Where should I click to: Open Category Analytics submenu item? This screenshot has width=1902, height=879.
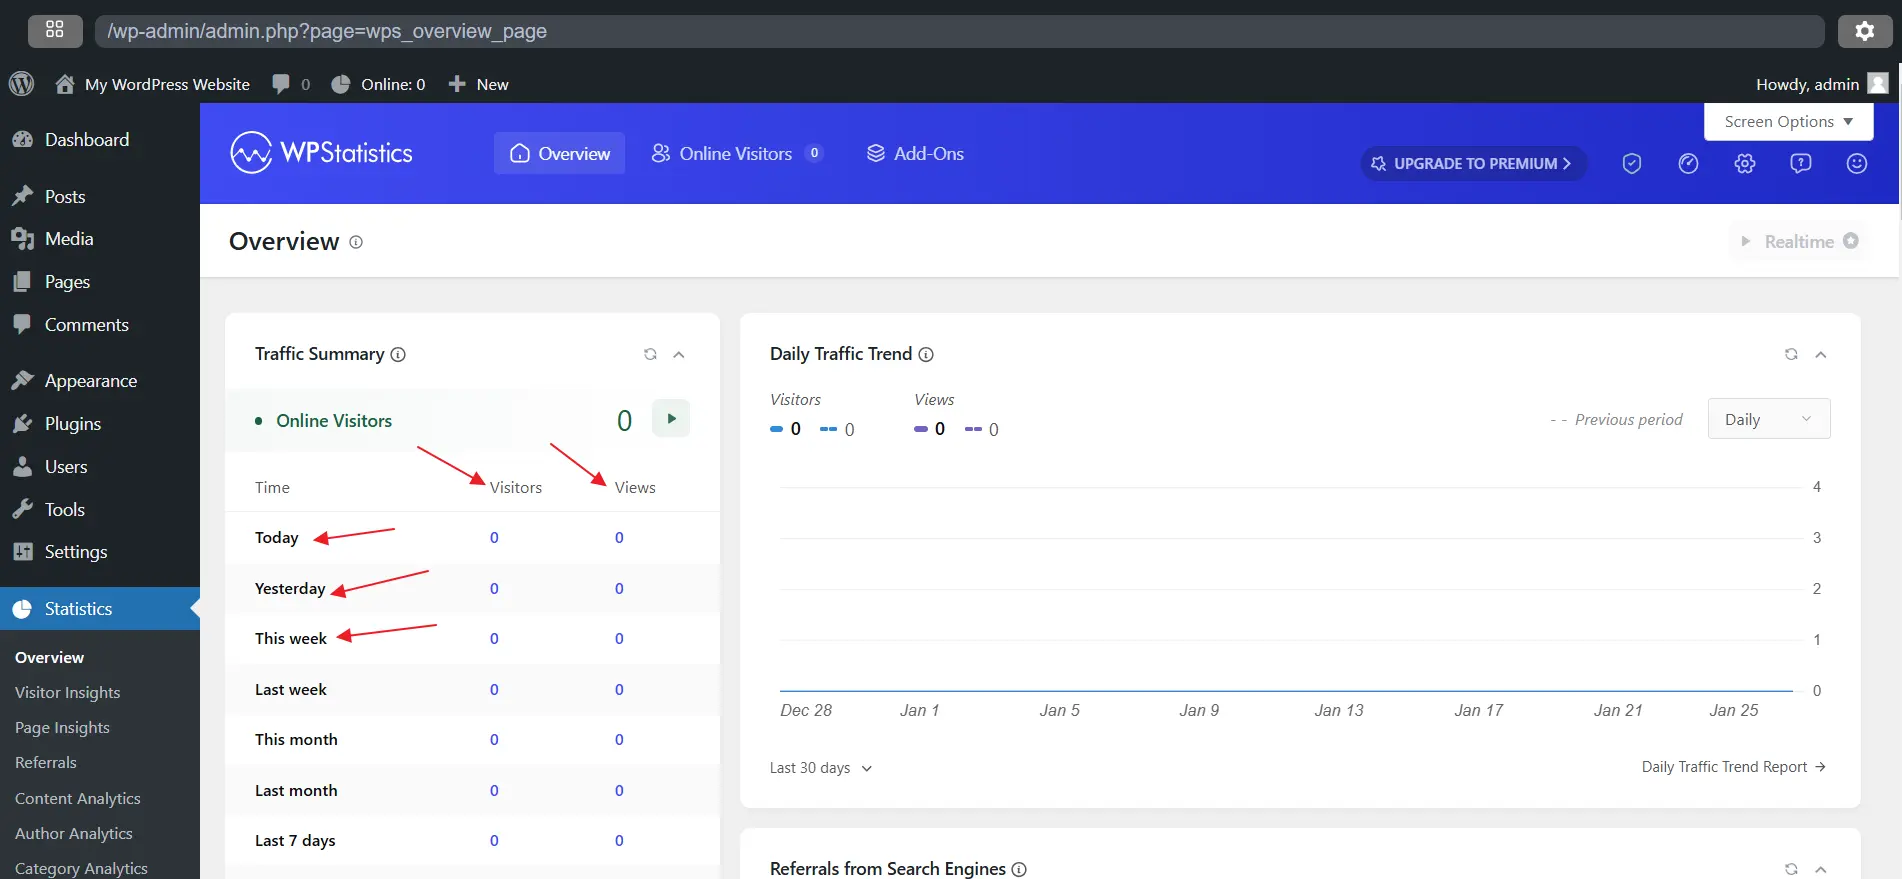(x=81, y=868)
